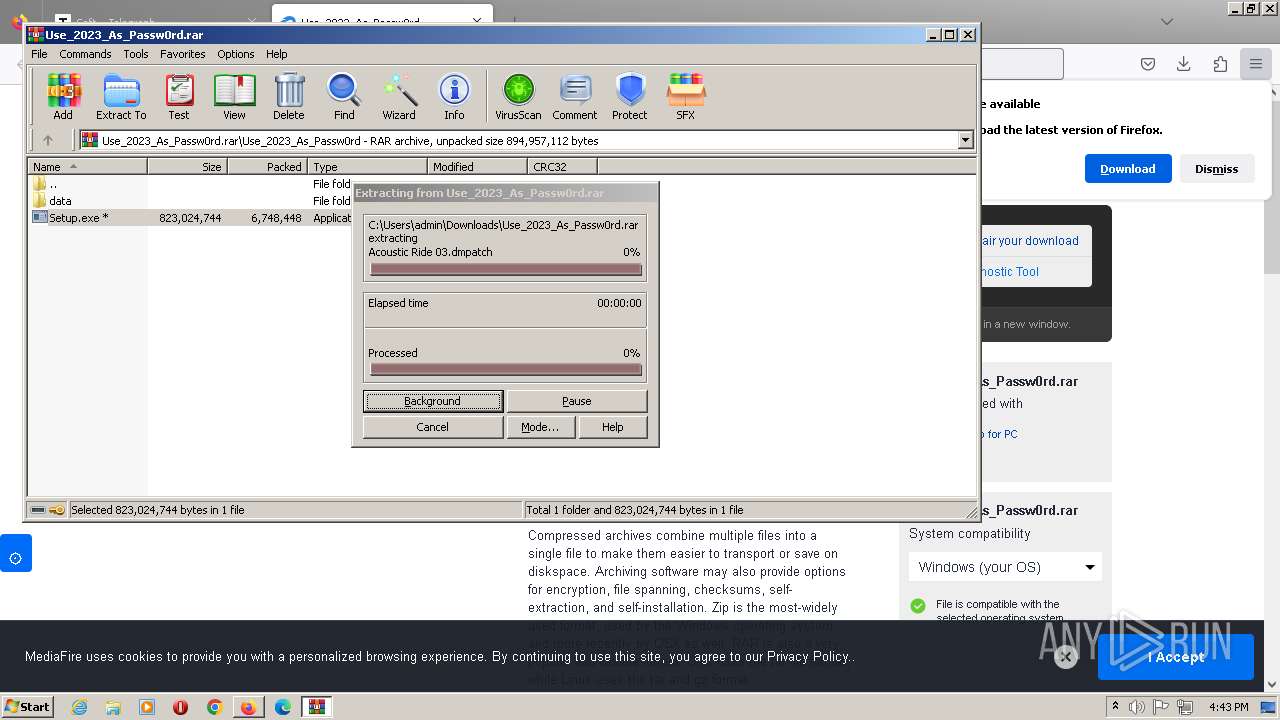
Task: Click the SFX icon
Action: pos(685,97)
